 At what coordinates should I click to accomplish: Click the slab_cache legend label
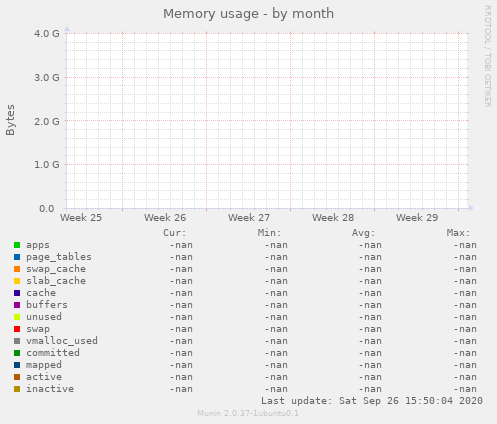coord(56,281)
